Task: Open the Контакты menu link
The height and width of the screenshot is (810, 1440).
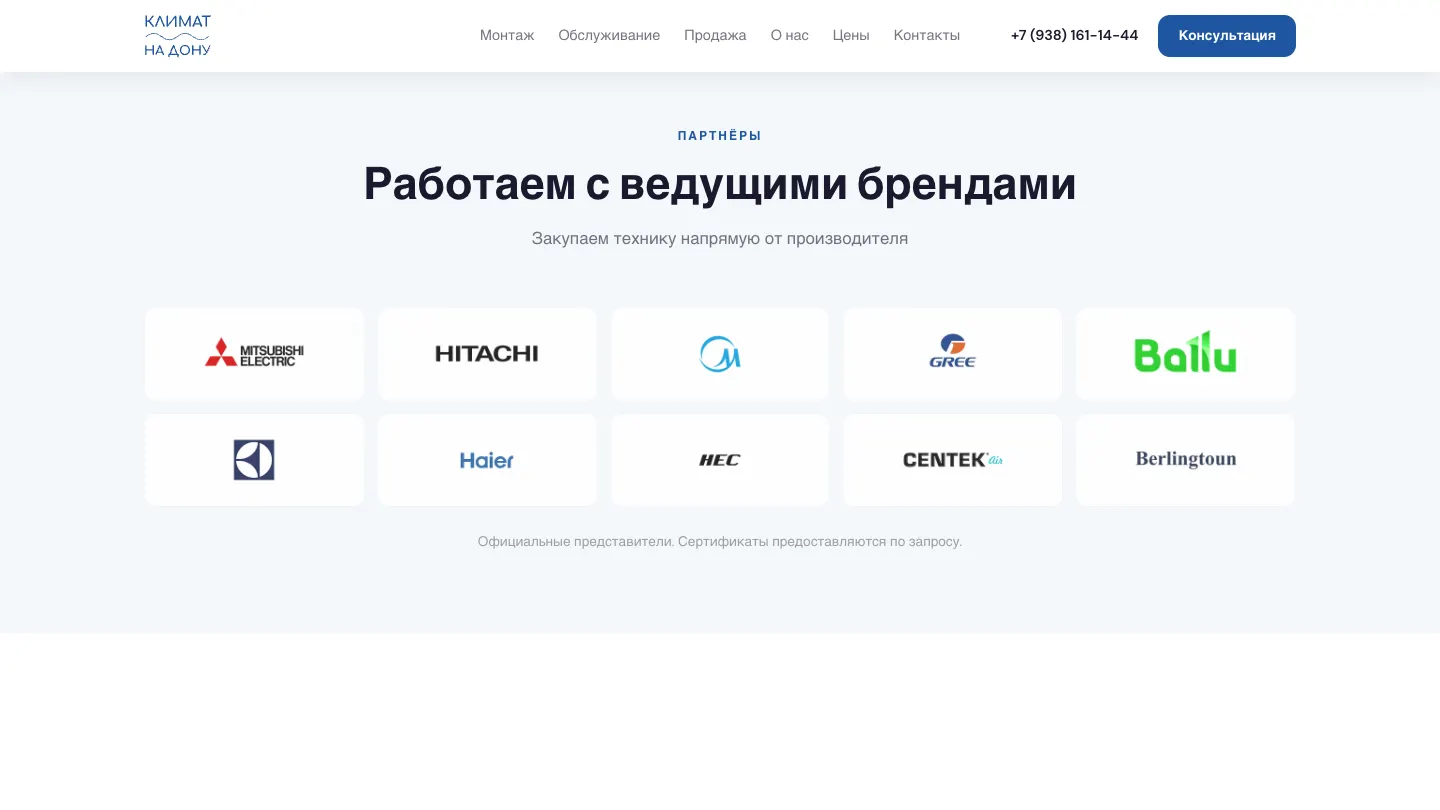Action: coord(926,35)
